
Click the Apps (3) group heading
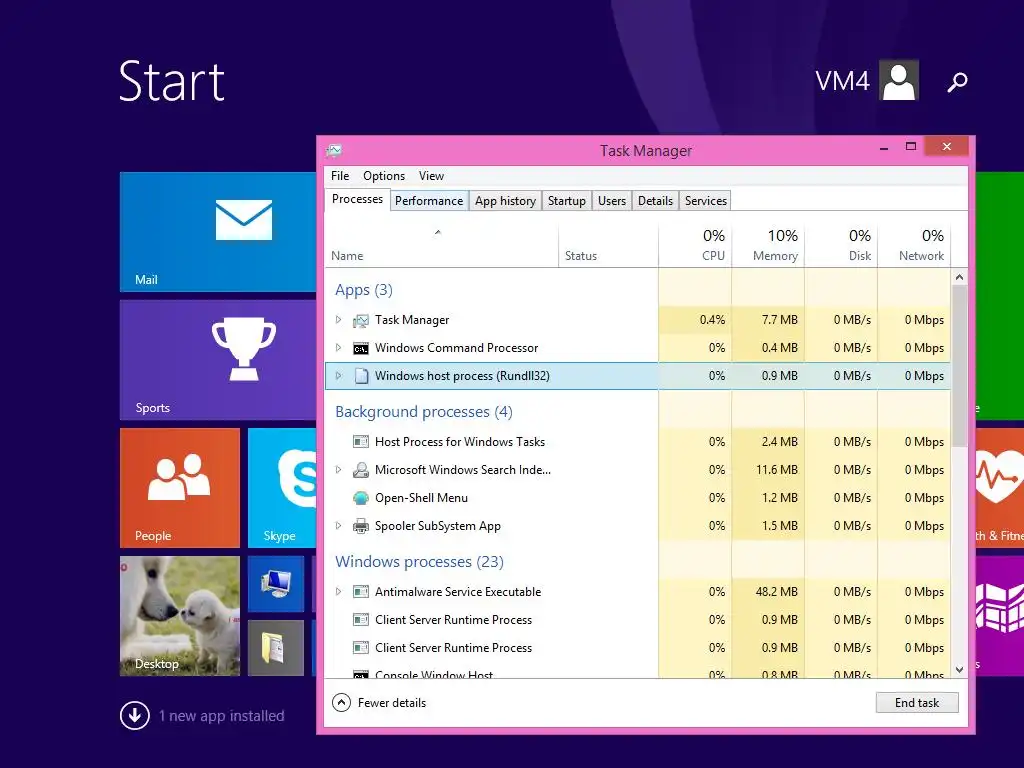pyautogui.click(x=364, y=290)
